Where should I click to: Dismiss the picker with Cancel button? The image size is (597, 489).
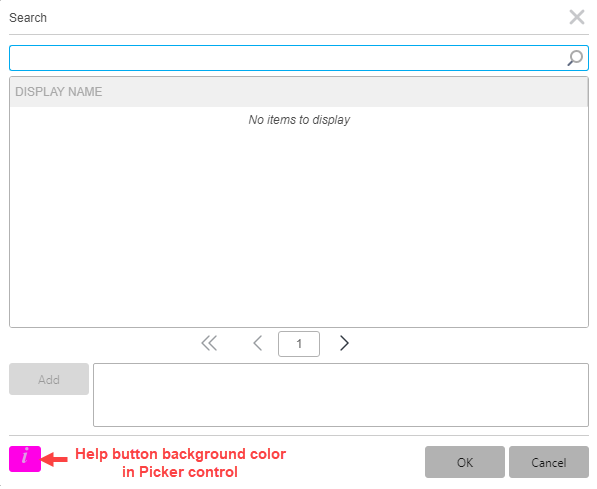pos(549,462)
